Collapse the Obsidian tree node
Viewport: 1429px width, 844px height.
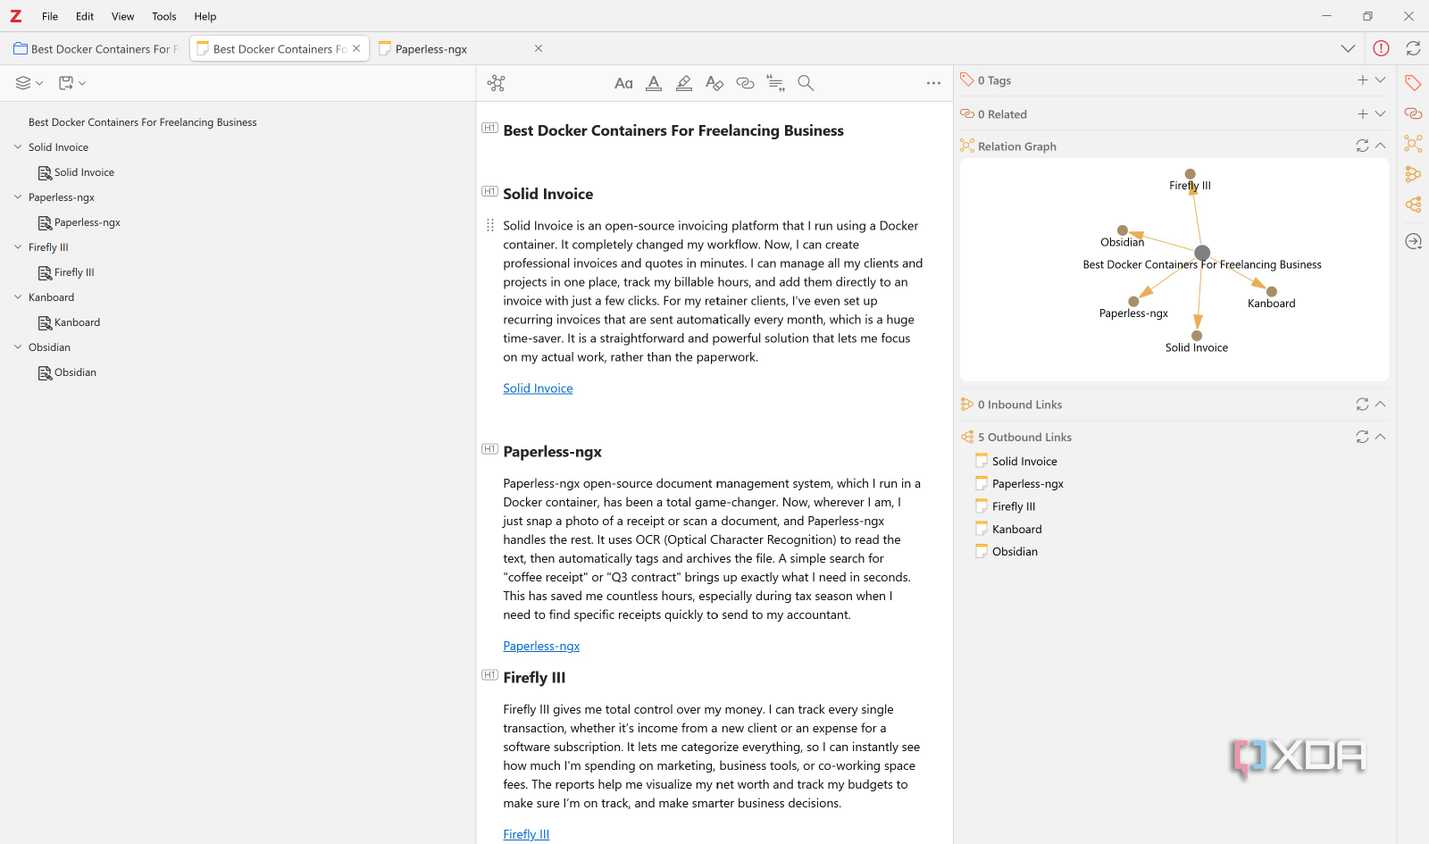point(17,347)
